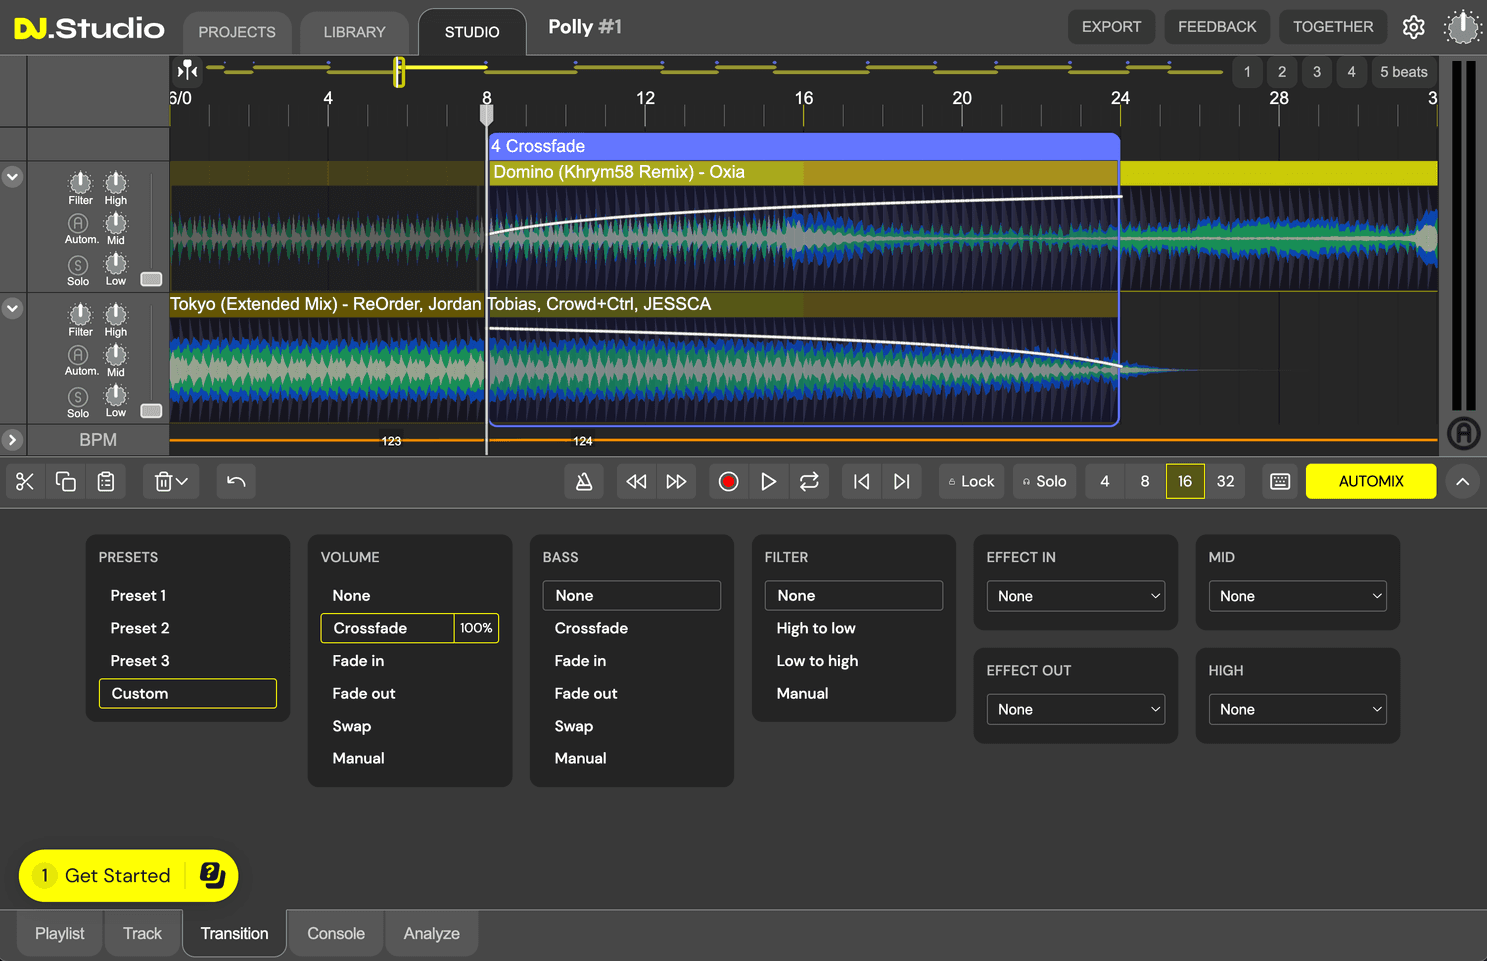Select the 4 Crossfade transition block
The image size is (1487, 961).
coord(804,146)
